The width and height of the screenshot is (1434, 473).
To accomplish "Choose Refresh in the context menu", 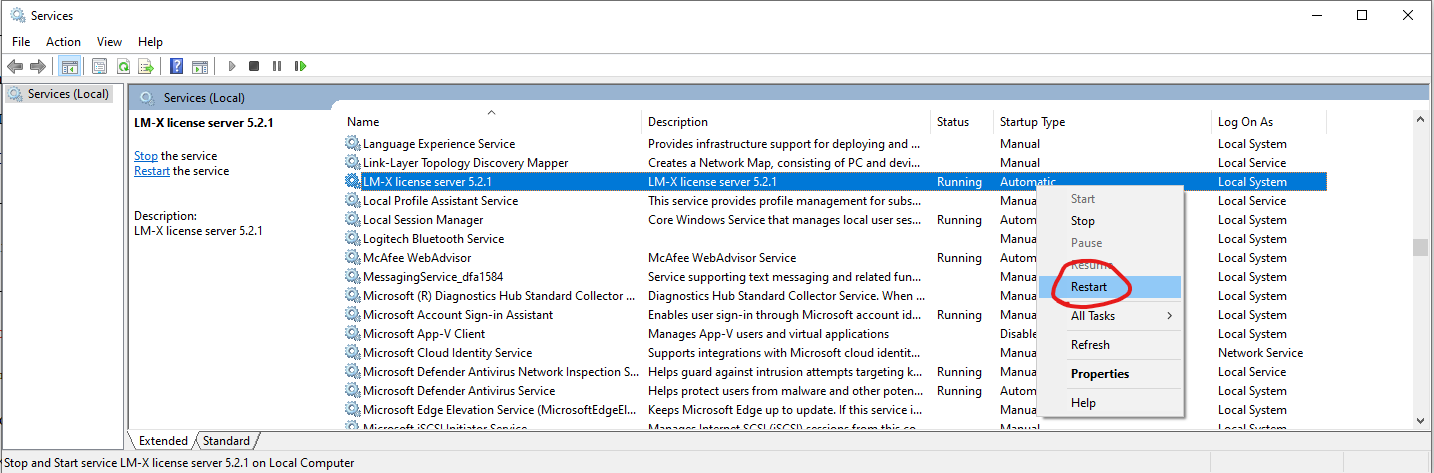I will [1110, 345].
